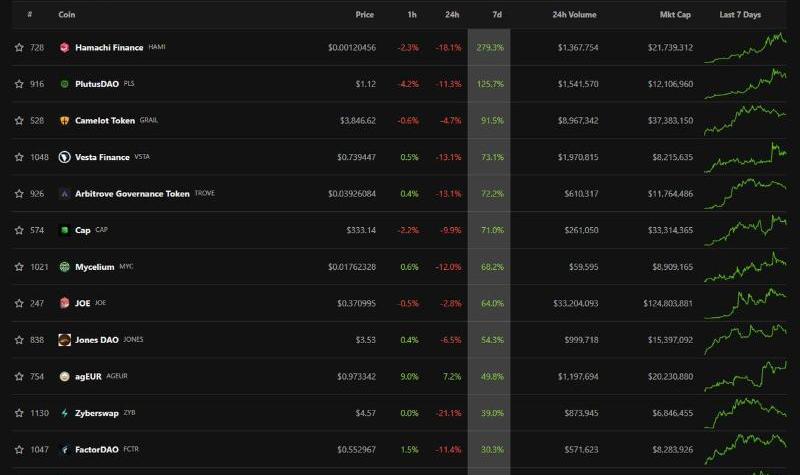Click the Jones DAO logo icon
The width and height of the screenshot is (800, 475).
tap(65, 340)
